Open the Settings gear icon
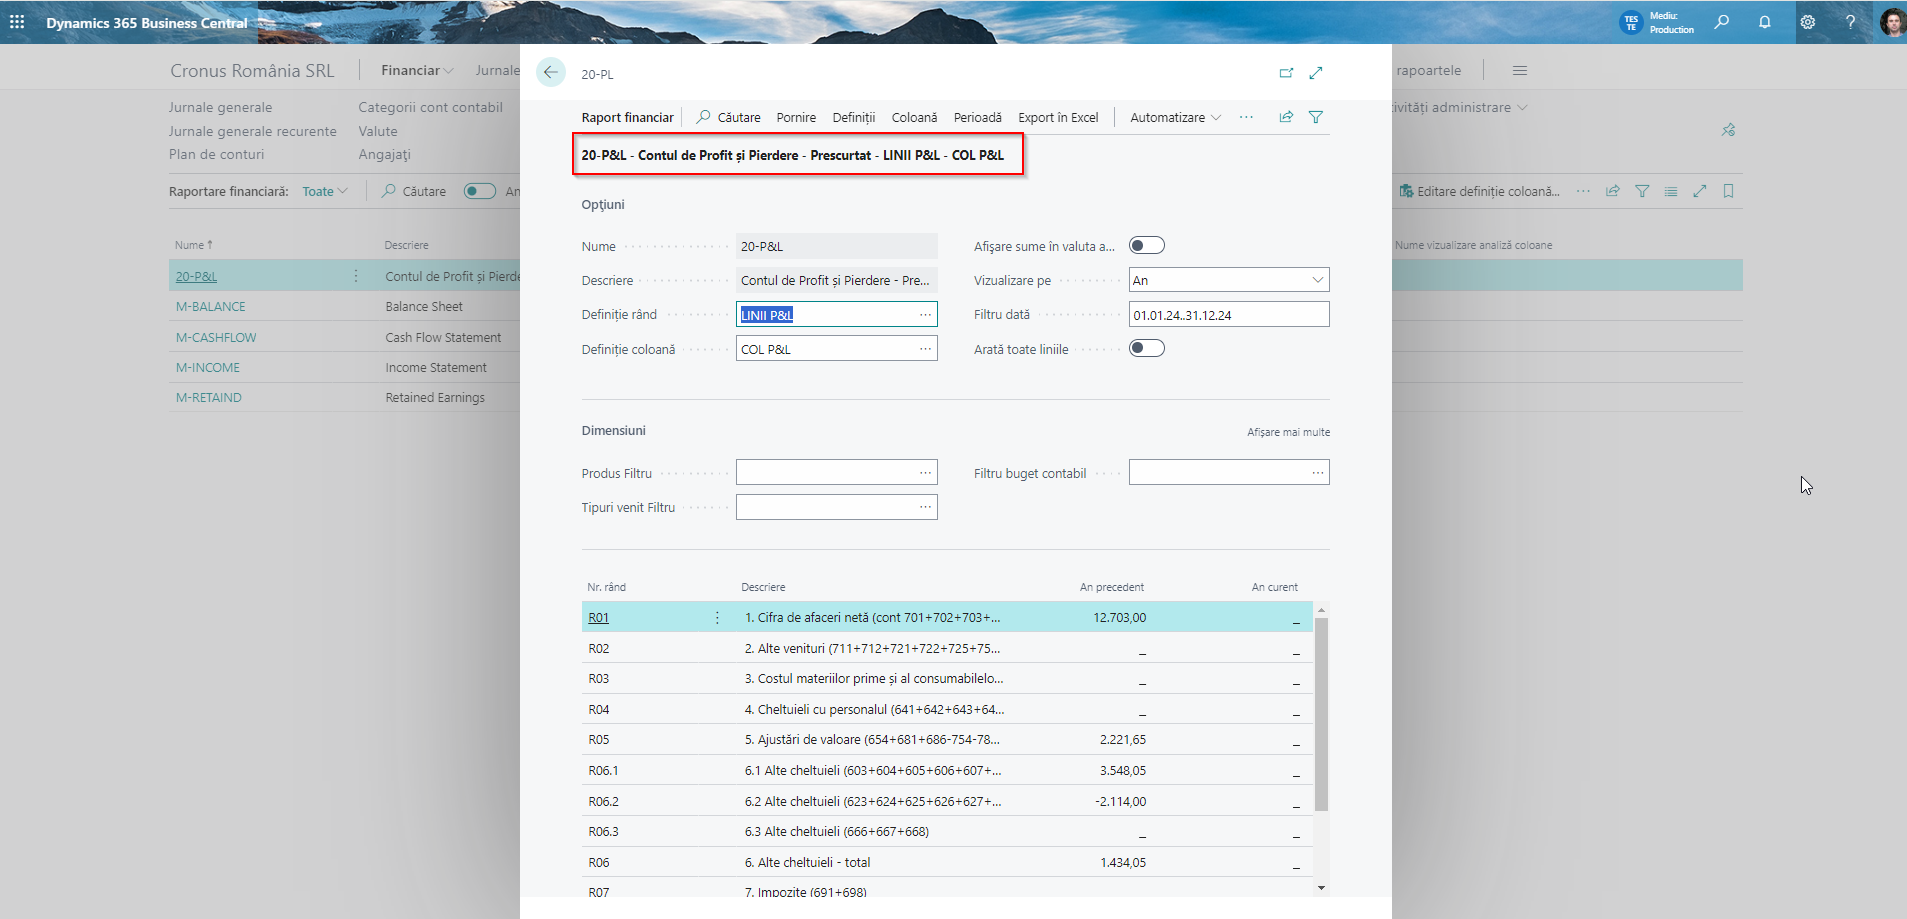 [x=1808, y=22]
